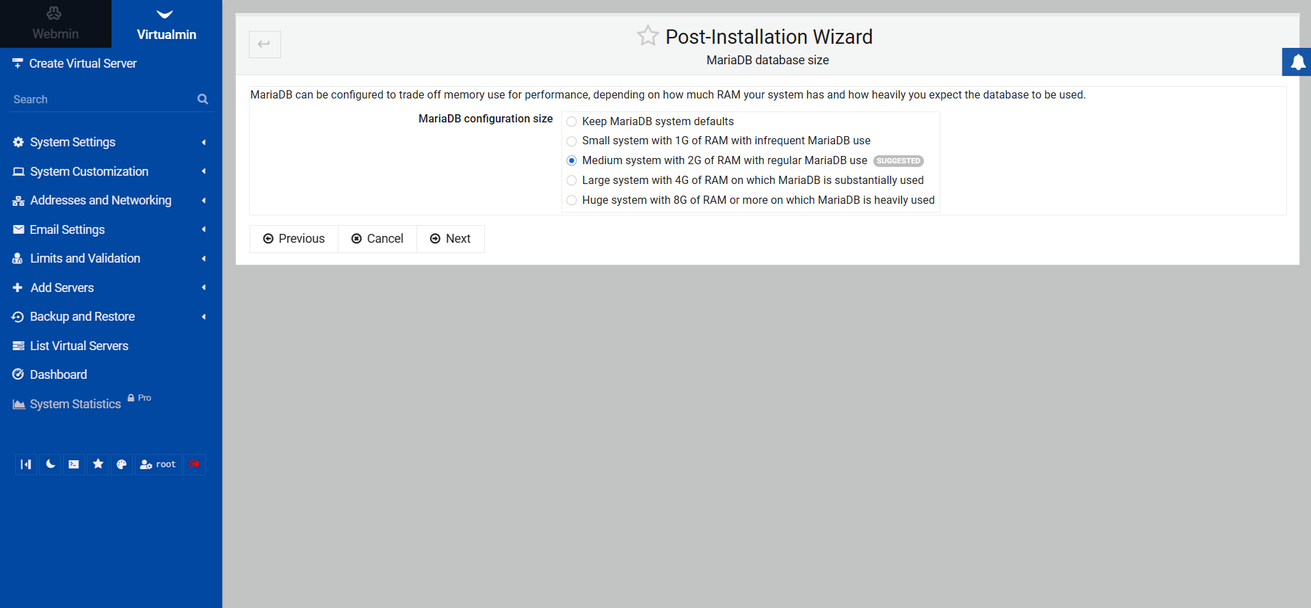
Task: Click the sidebar Search field
Action: [100, 99]
